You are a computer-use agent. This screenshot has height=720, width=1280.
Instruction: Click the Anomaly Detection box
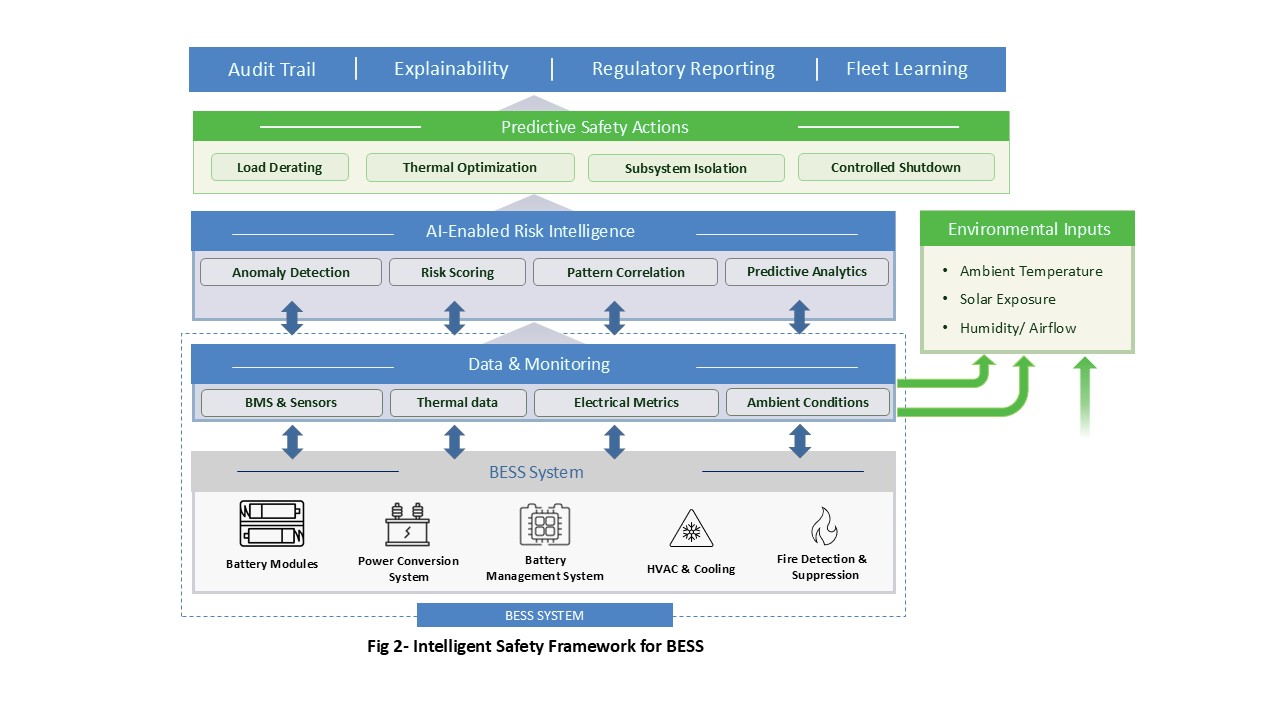pos(291,272)
